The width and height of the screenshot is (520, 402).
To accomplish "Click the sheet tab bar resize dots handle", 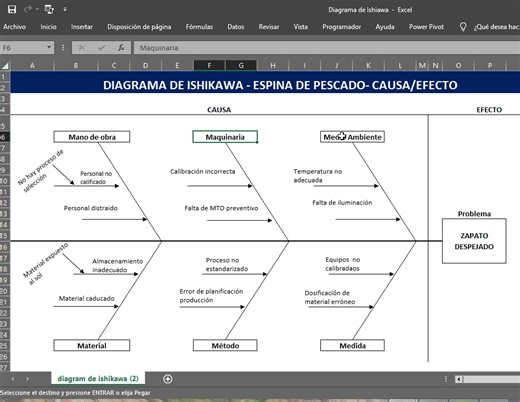I will point(446,379).
